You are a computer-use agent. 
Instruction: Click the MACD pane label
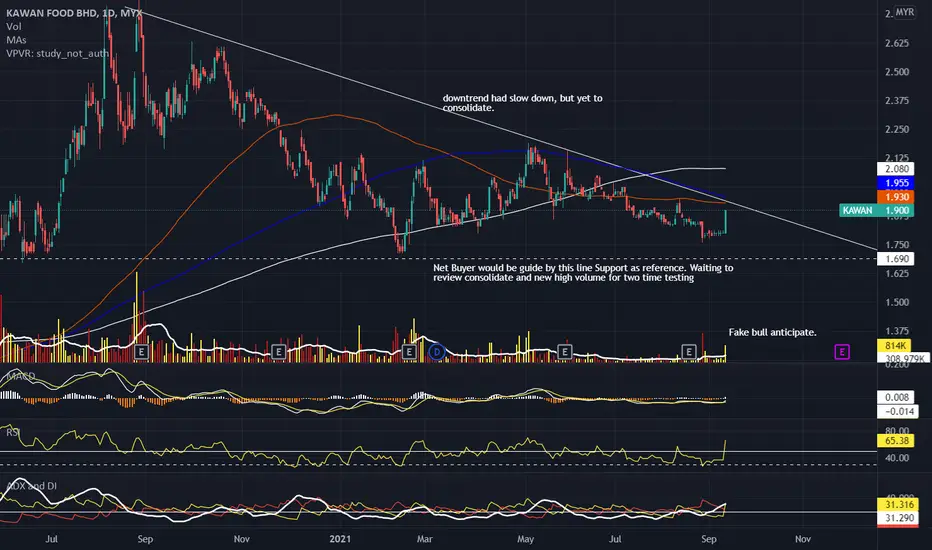[21, 376]
